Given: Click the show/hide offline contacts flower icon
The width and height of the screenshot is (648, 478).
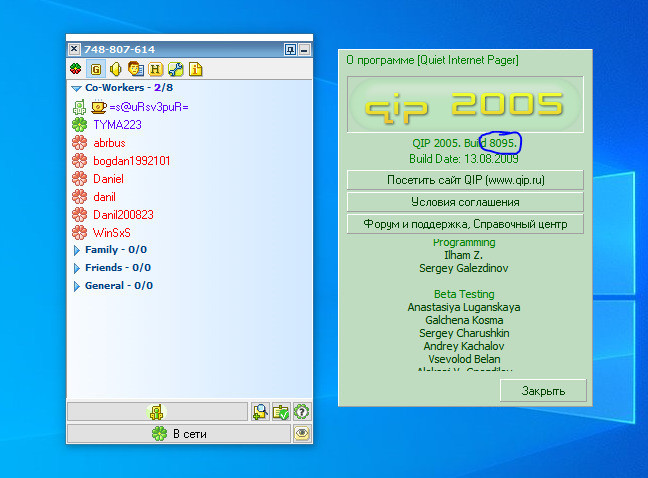Looking at the screenshot, I should pyautogui.click(x=75, y=69).
